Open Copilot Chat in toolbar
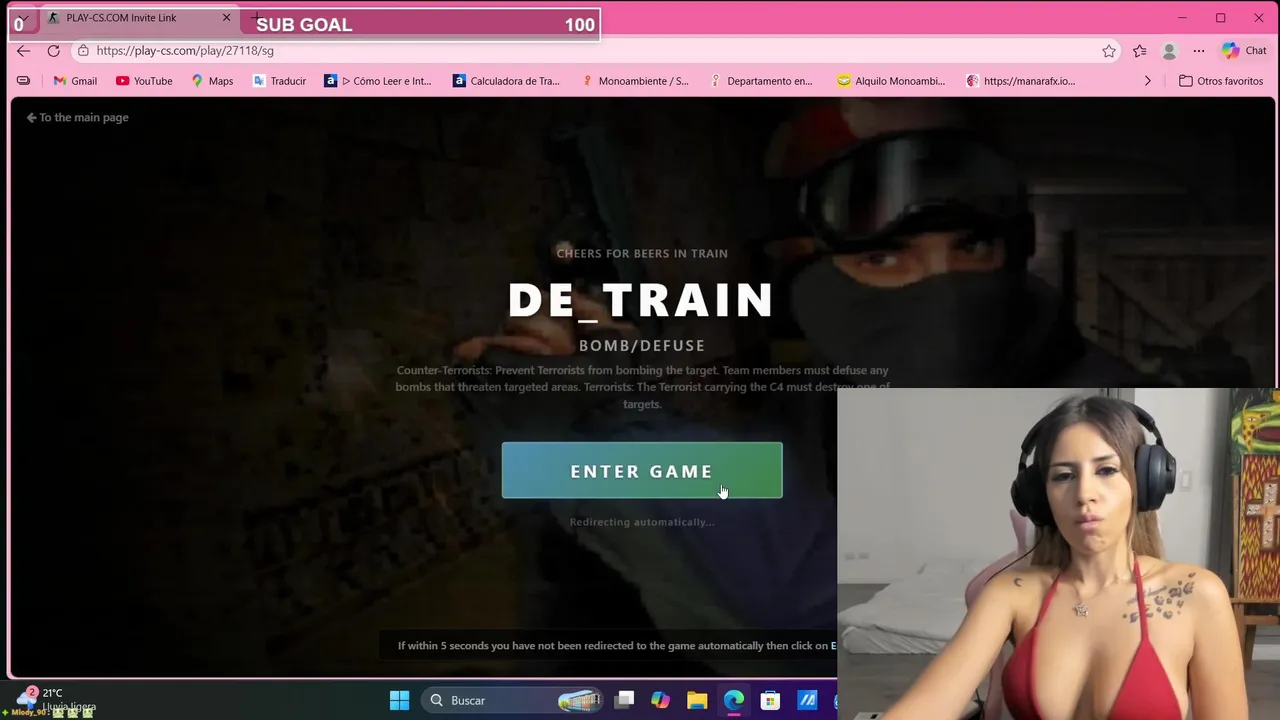The width and height of the screenshot is (1280, 720). pyautogui.click(x=1244, y=51)
